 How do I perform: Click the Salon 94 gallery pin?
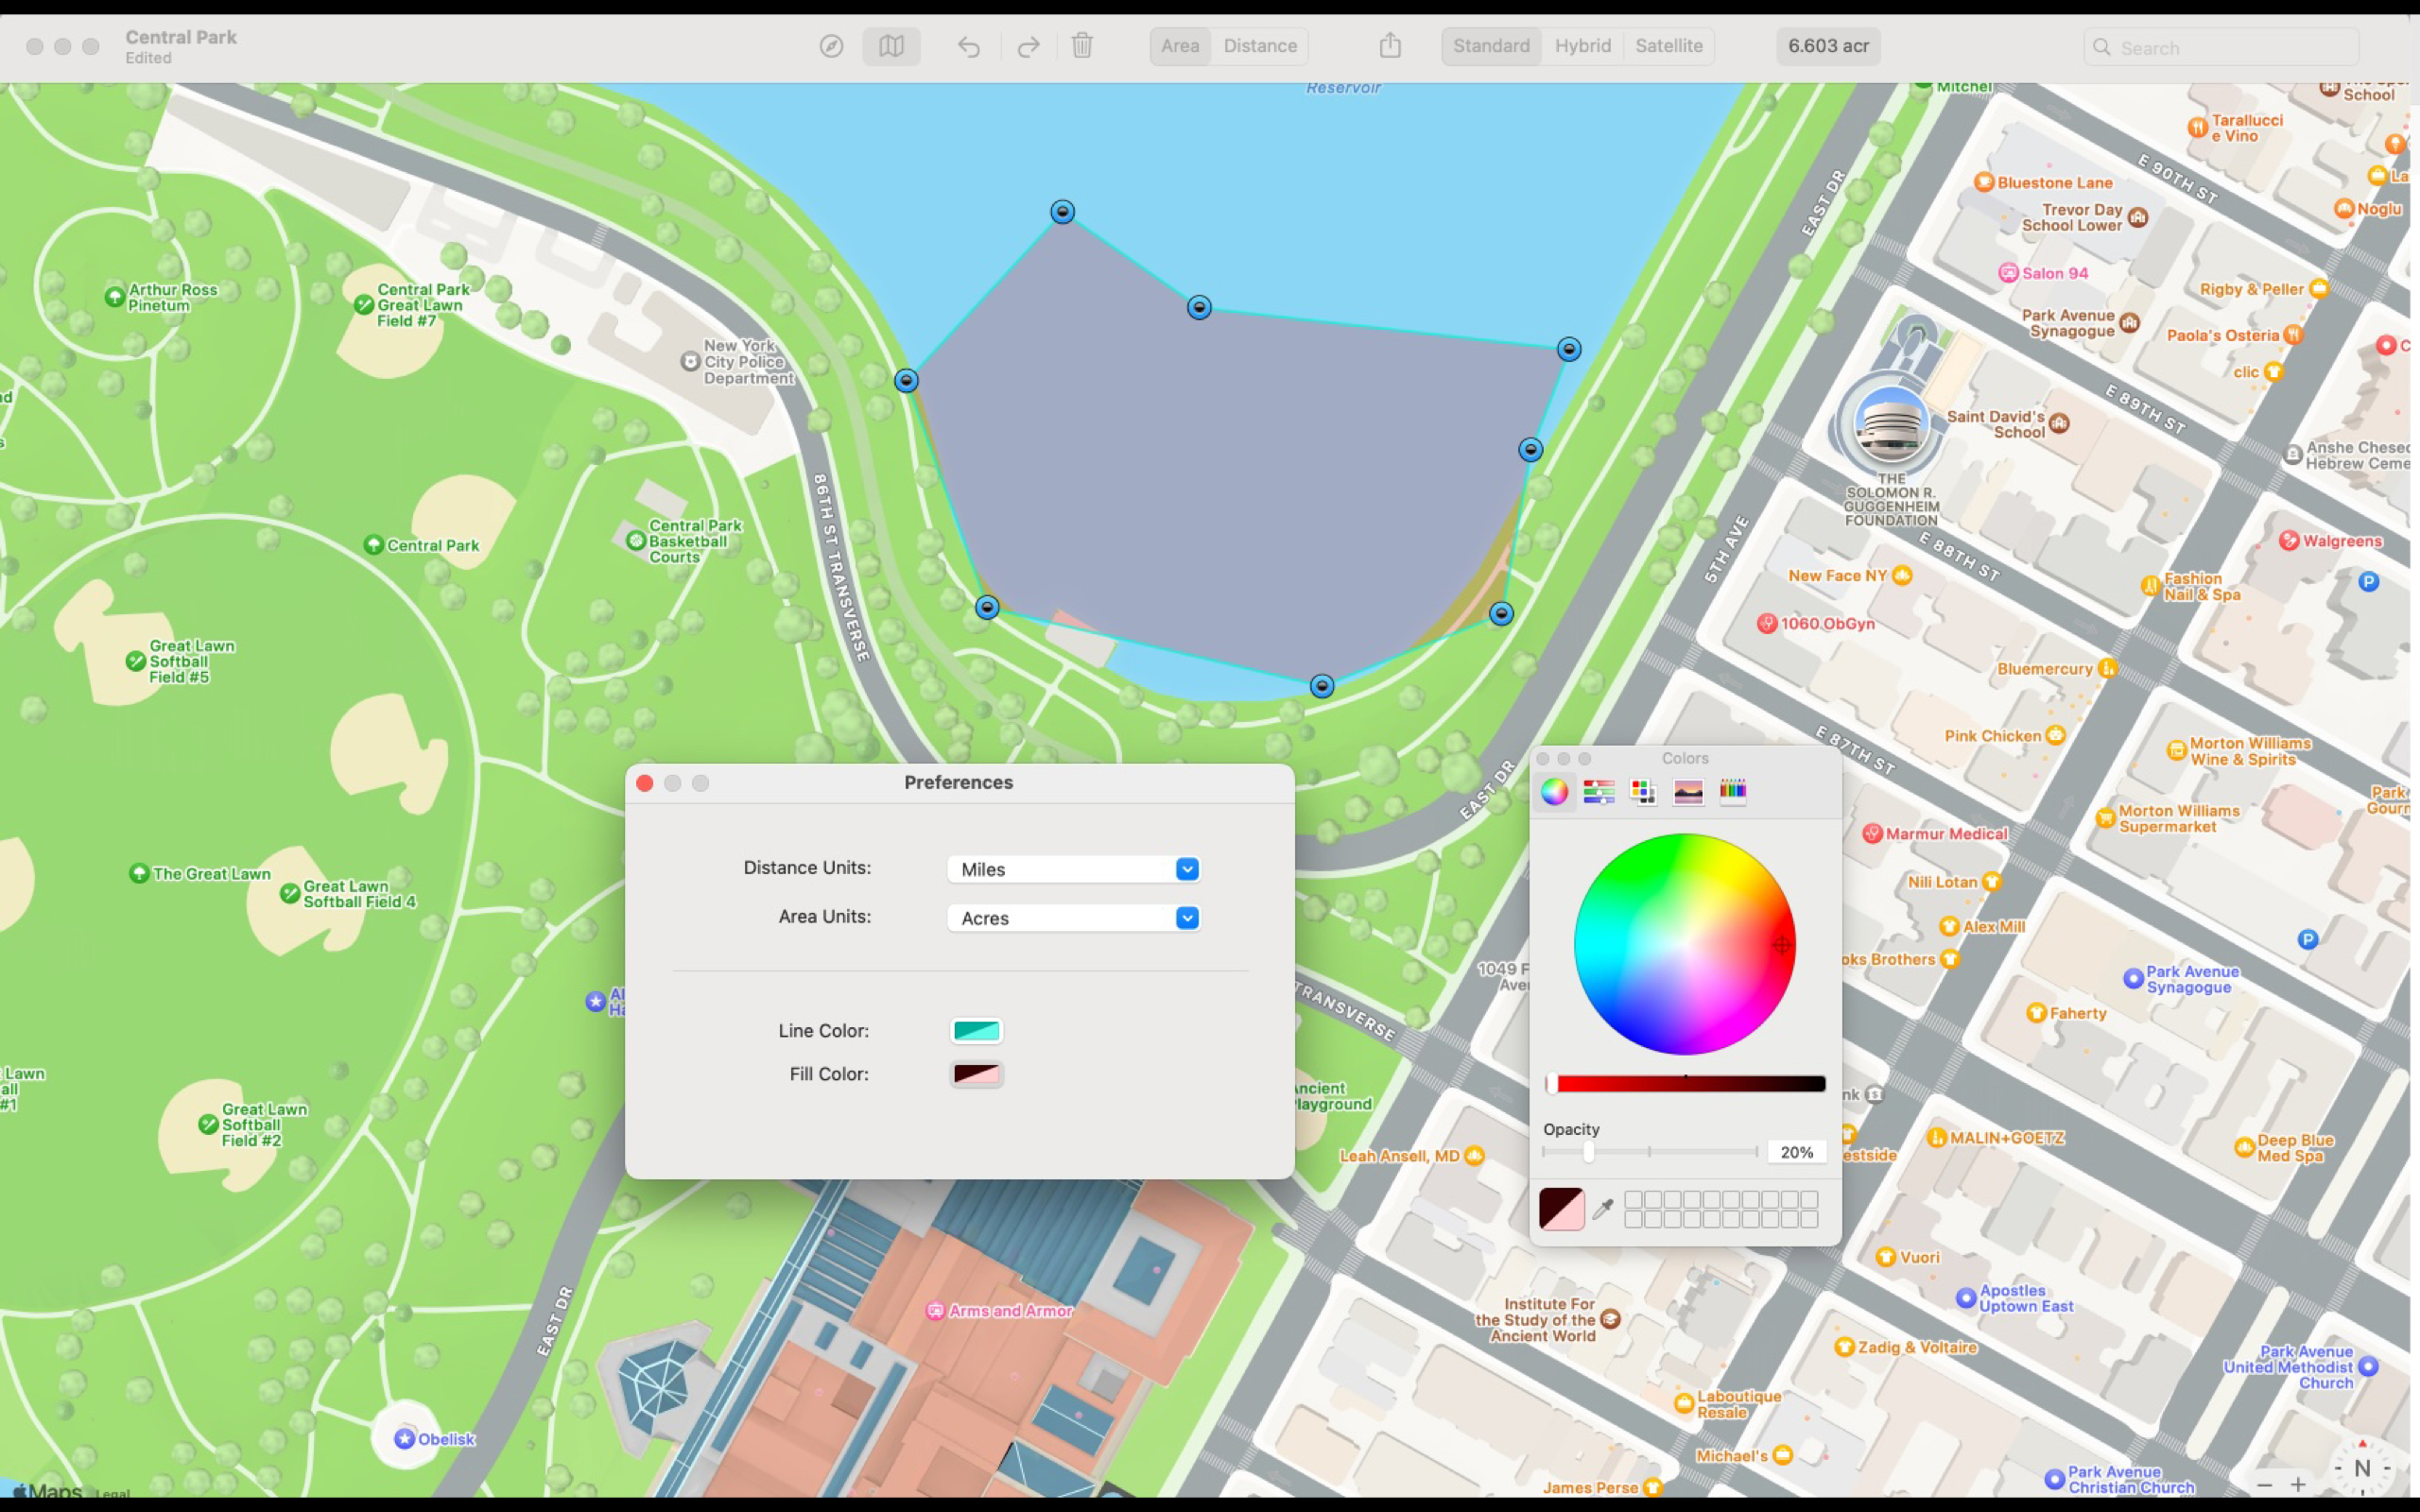(2009, 273)
